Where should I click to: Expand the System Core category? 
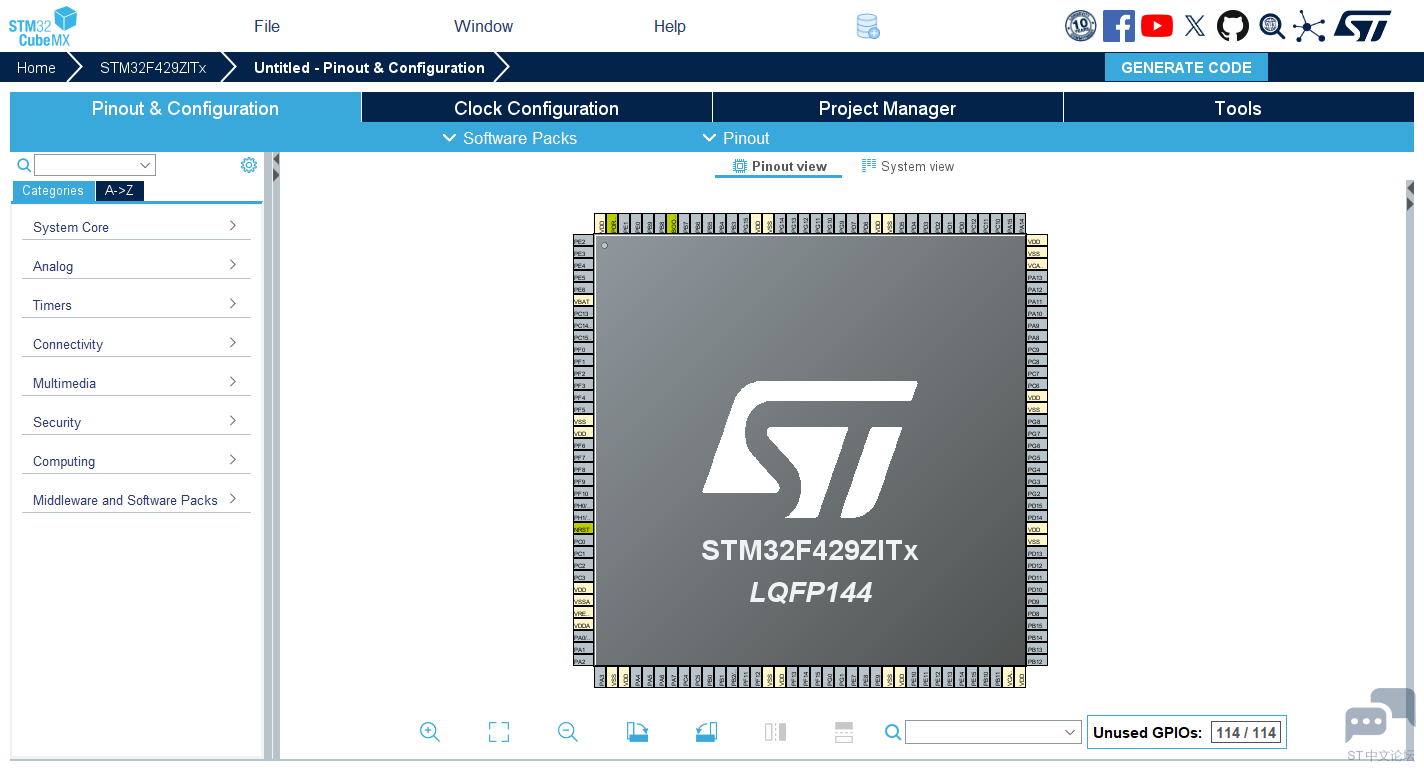(x=135, y=227)
